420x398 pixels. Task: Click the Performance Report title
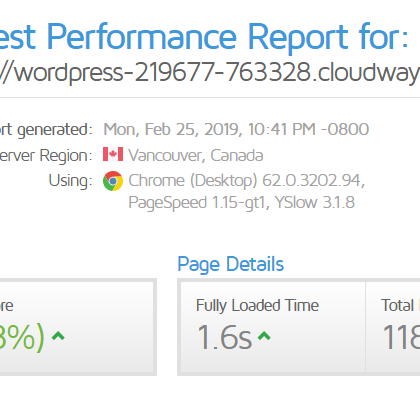coord(204,37)
